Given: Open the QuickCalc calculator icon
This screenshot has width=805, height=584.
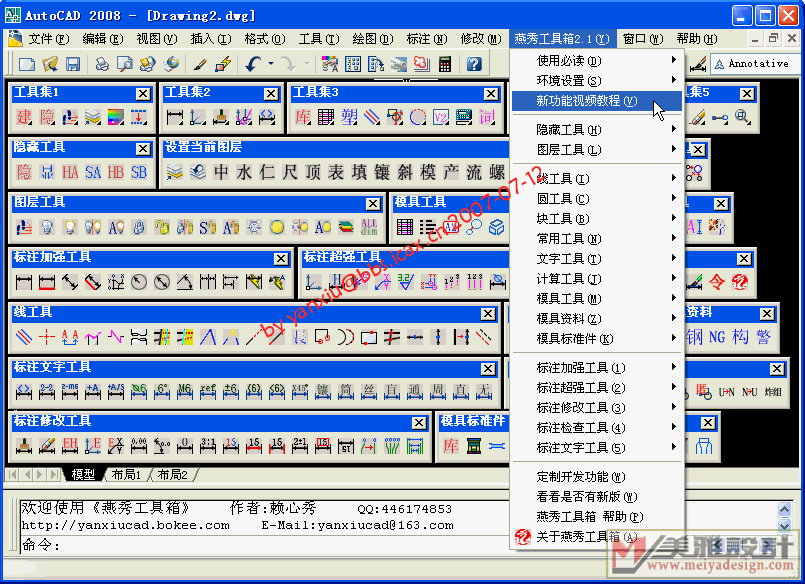Looking at the screenshot, I should 445,64.
